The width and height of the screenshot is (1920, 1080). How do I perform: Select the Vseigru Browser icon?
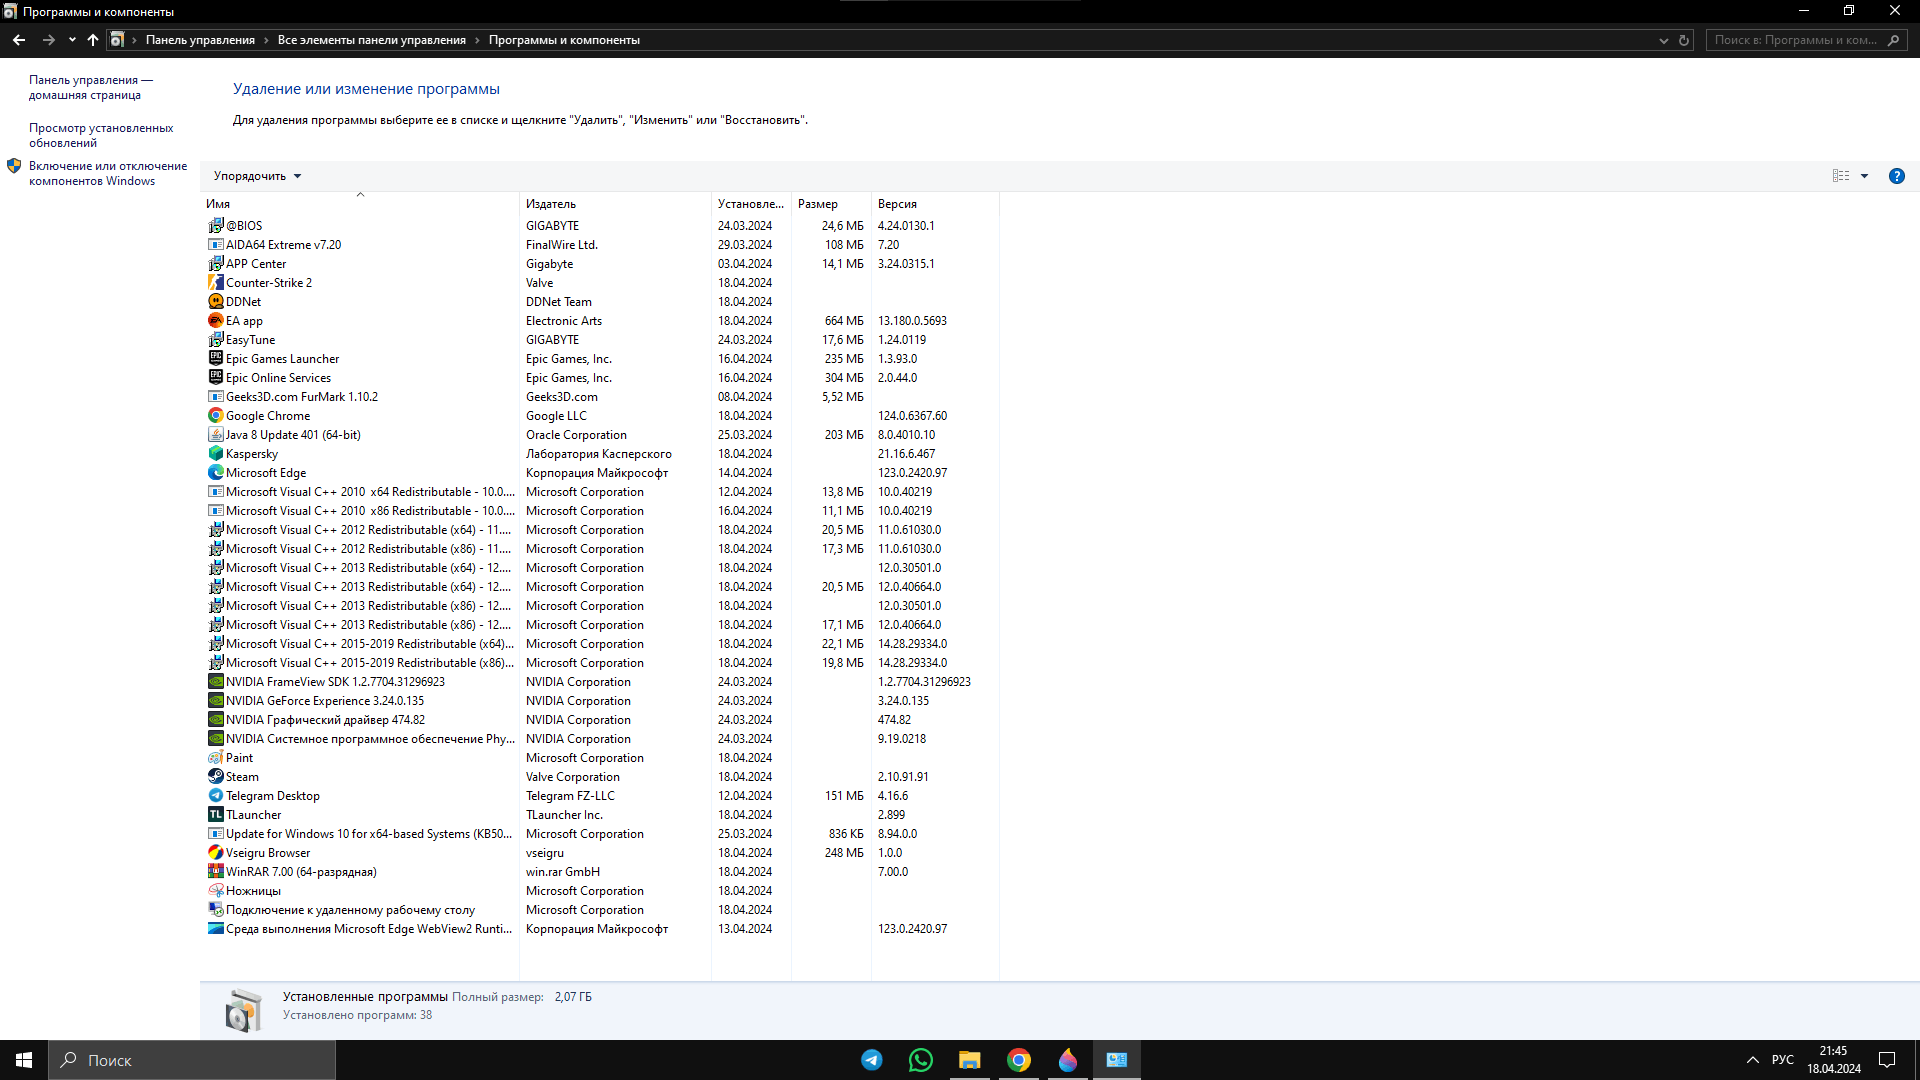tap(215, 853)
